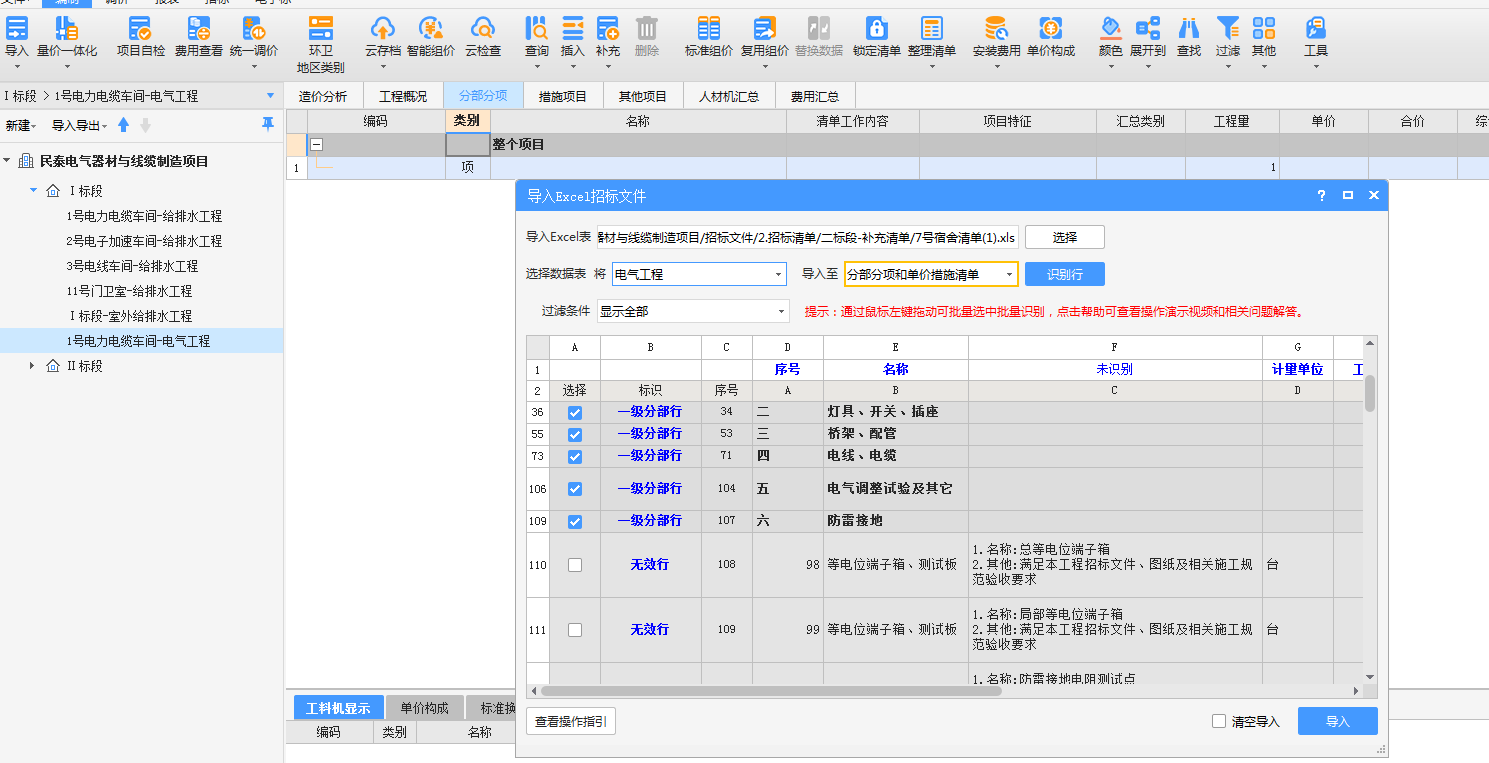Click the 统一调价 icon

pyautogui.click(x=254, y=28)
